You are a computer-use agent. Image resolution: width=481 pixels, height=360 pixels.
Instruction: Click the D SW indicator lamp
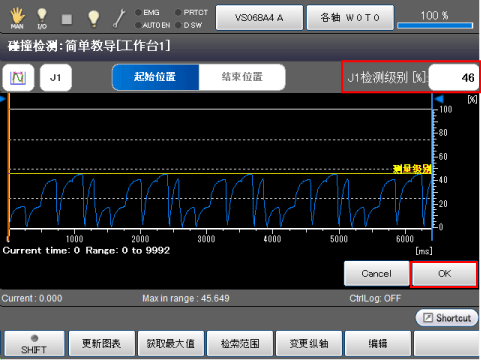click(x=178, y=25)
